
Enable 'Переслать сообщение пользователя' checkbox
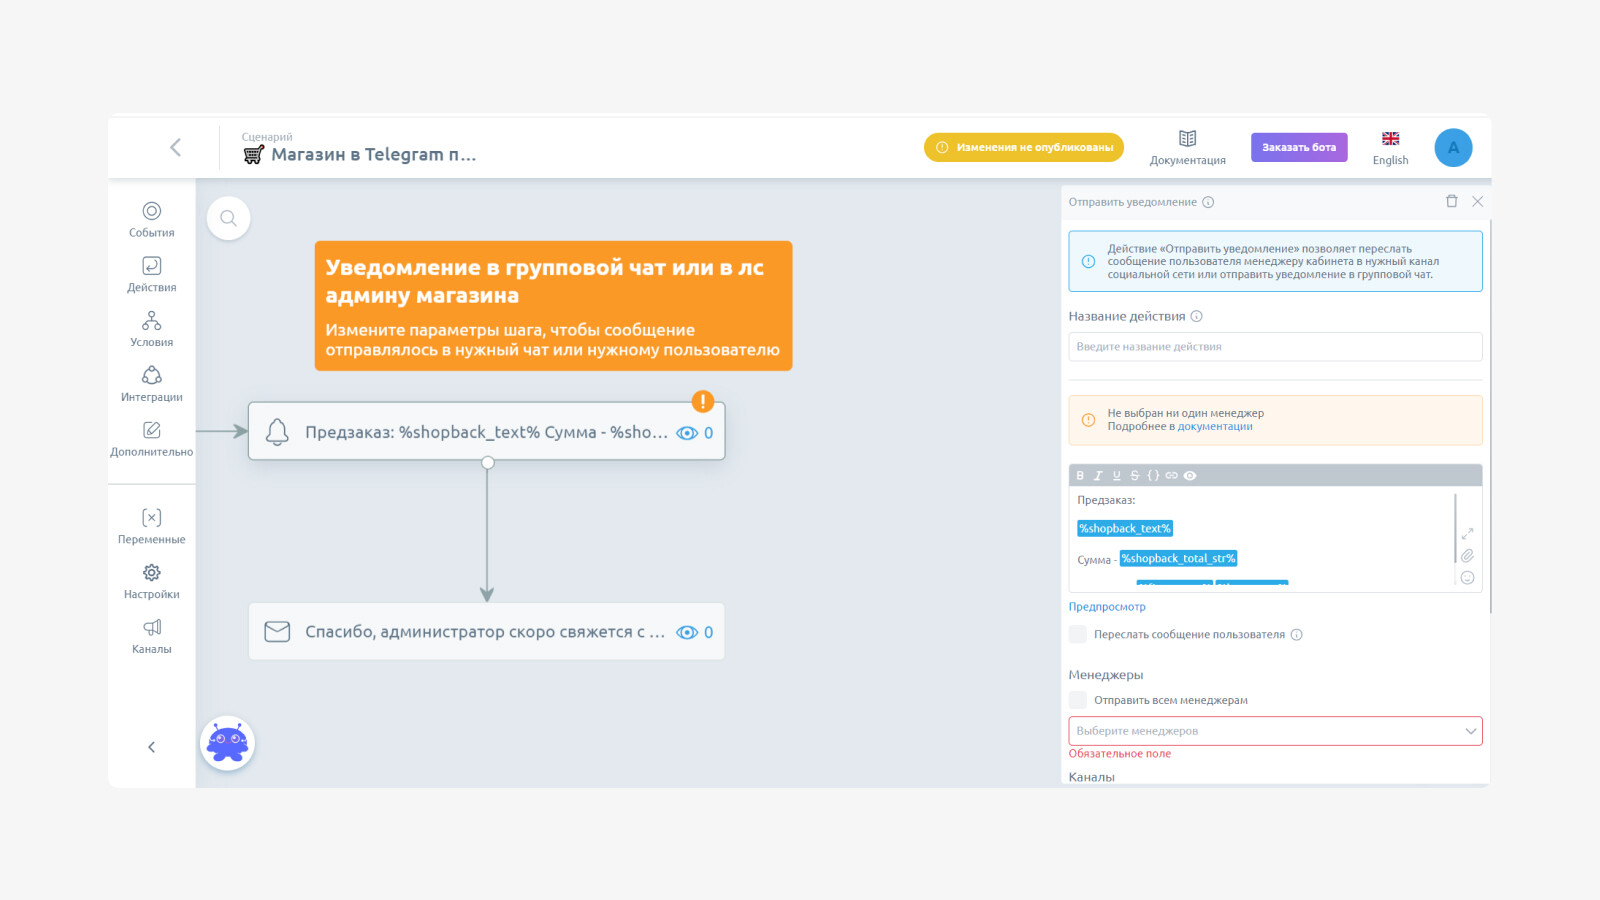(1078, 634)
